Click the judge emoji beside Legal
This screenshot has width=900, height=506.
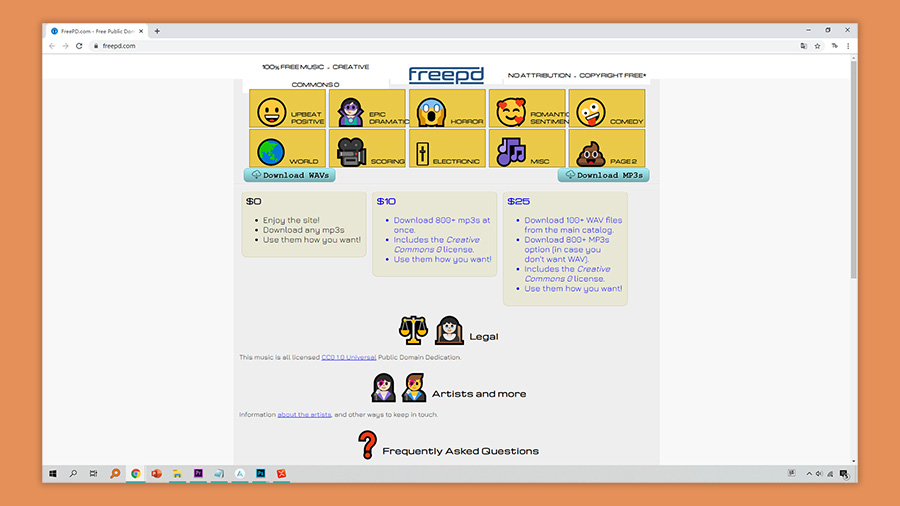tap(449, 330)
